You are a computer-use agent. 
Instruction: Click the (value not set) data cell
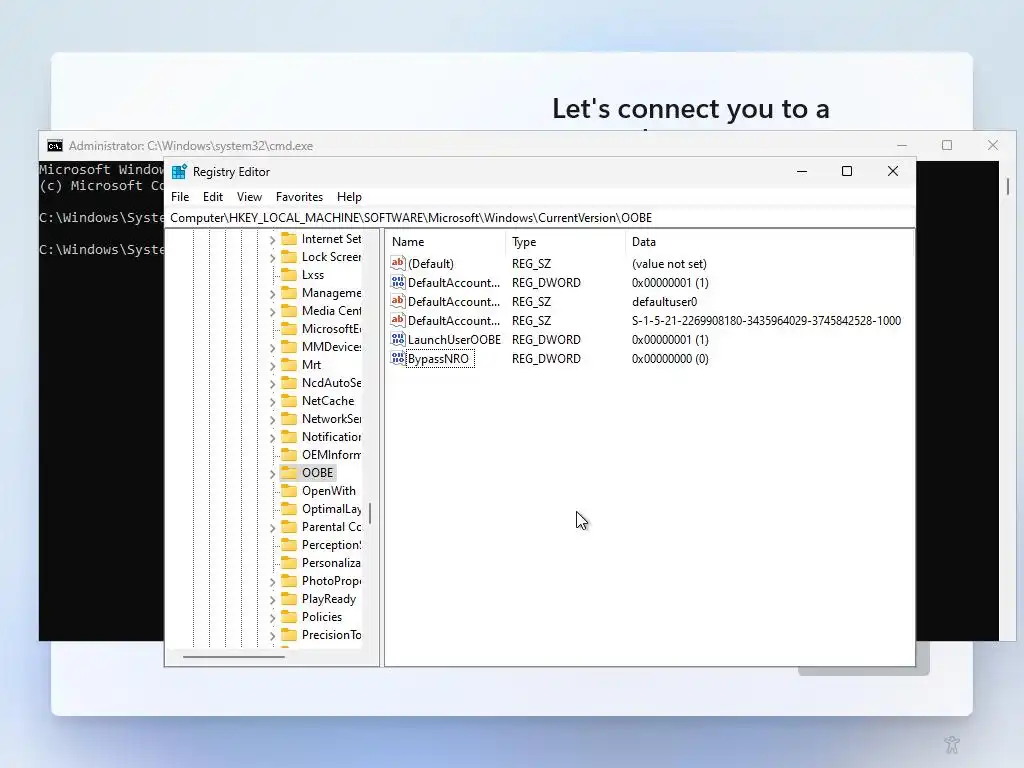tap(669, 264)
